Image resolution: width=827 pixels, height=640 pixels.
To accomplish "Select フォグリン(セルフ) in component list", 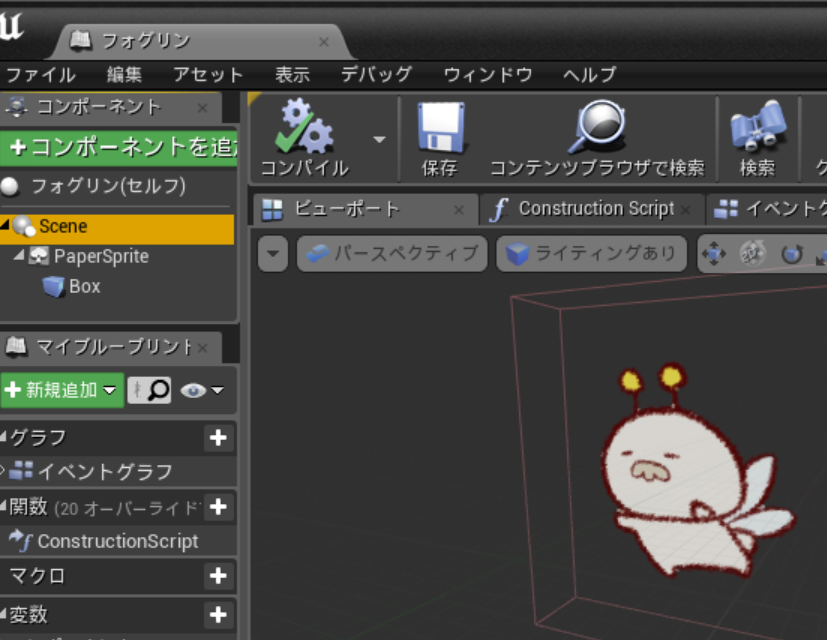I will click(x=108, y=186).
